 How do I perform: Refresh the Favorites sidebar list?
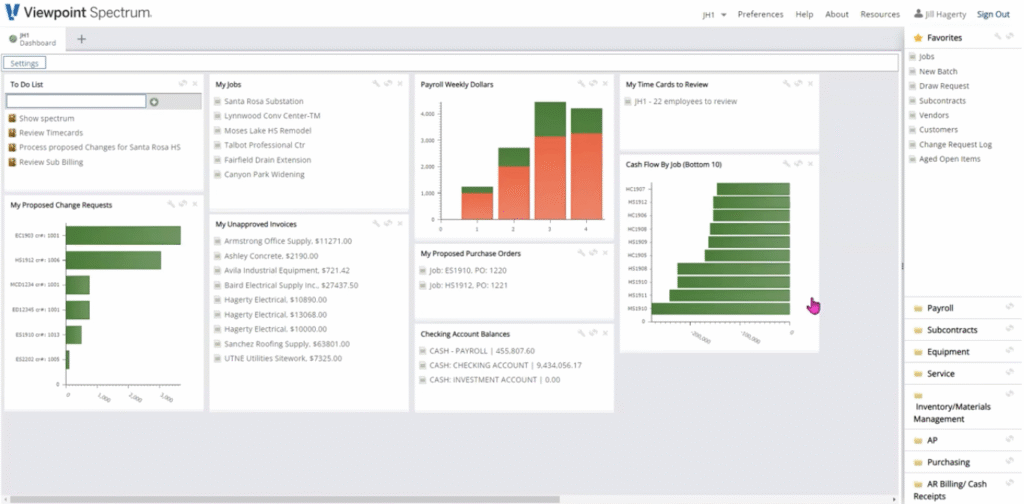point(1010,37)
